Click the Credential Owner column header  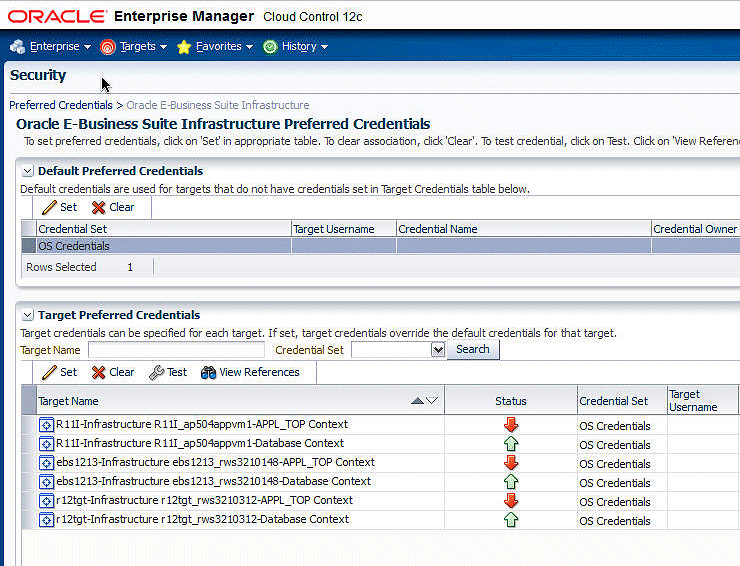pos(696,229)
